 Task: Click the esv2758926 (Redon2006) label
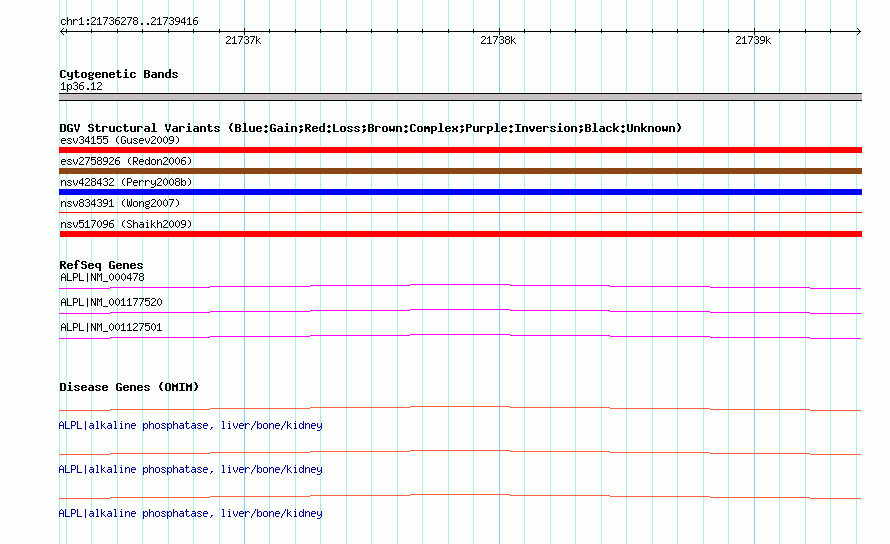pos(126,161)
